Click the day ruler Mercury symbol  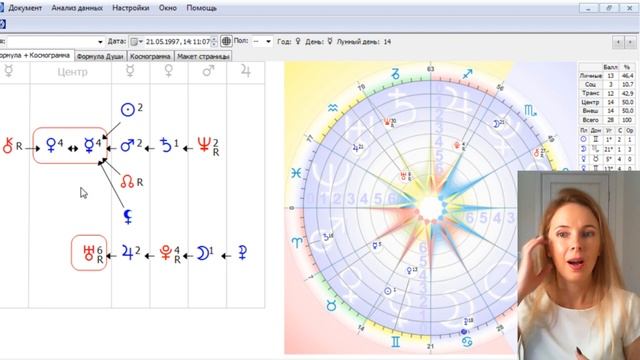tap(330, 41)
